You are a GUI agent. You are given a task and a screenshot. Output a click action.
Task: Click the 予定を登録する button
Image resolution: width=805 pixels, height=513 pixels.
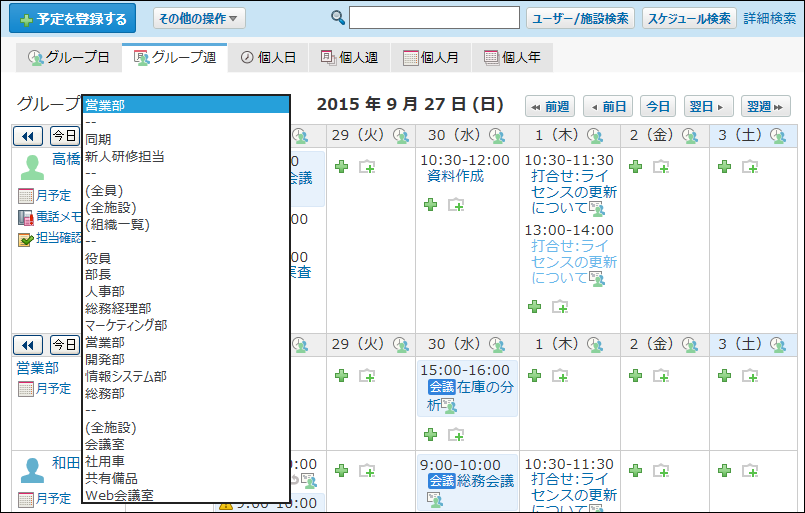coord(72,18)
